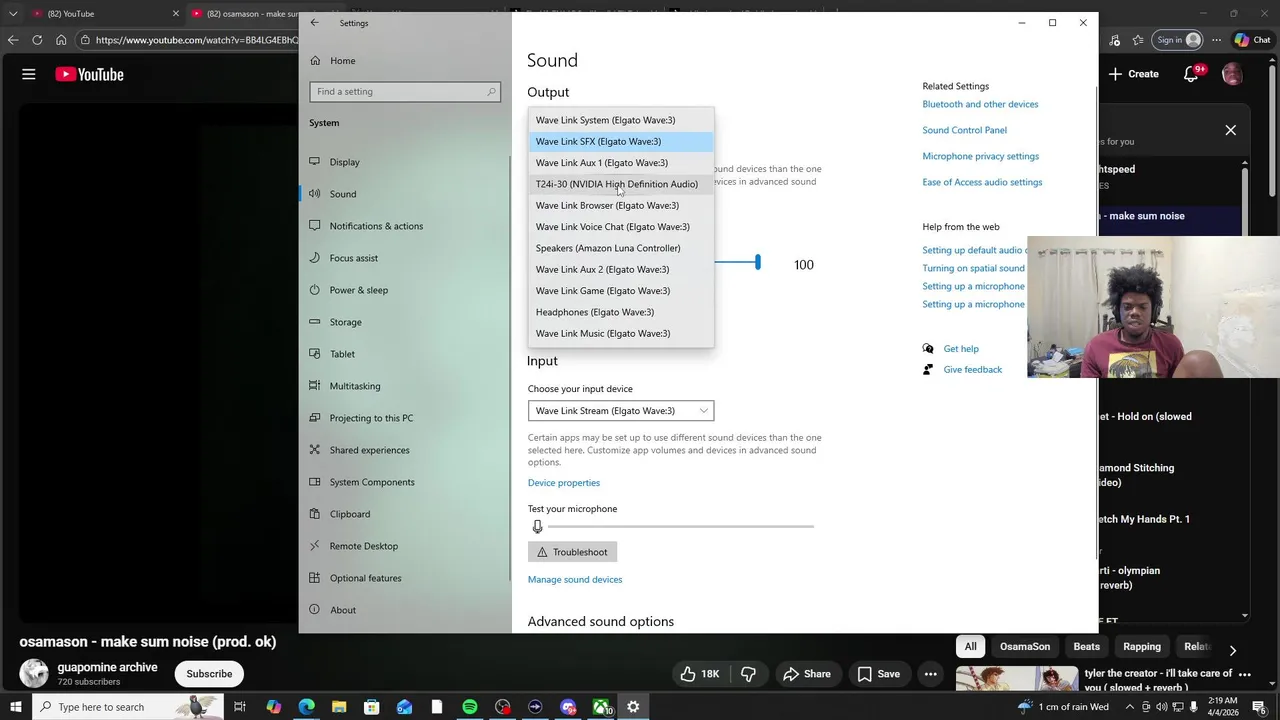Image resolution: width=1280 pixels, height=720 pixels.
Task: Choose Wave Link Aux 2 output
Action: tap(621, 270)
